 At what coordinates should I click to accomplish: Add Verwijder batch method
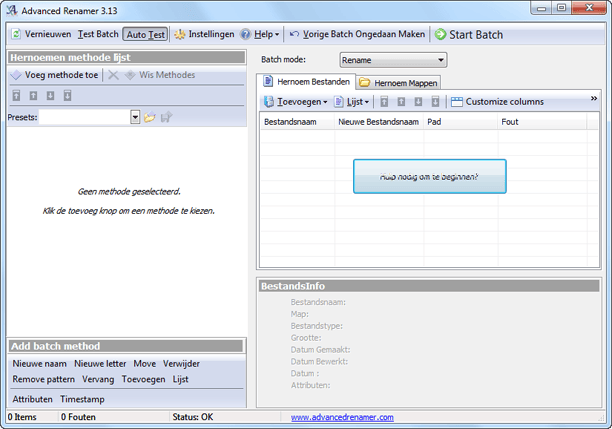[x=181, y=364]
